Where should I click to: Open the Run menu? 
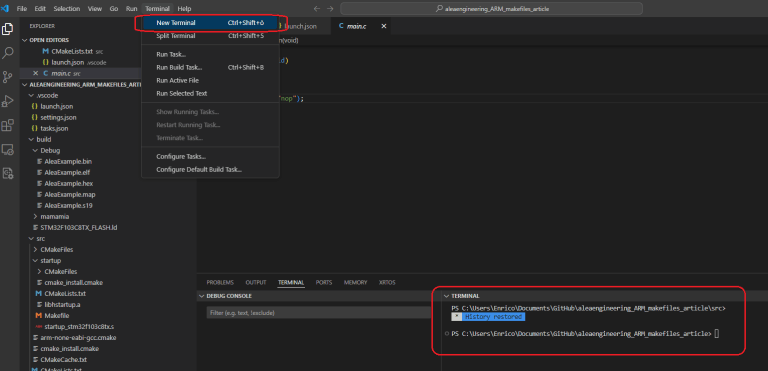[x=132, y=9]
